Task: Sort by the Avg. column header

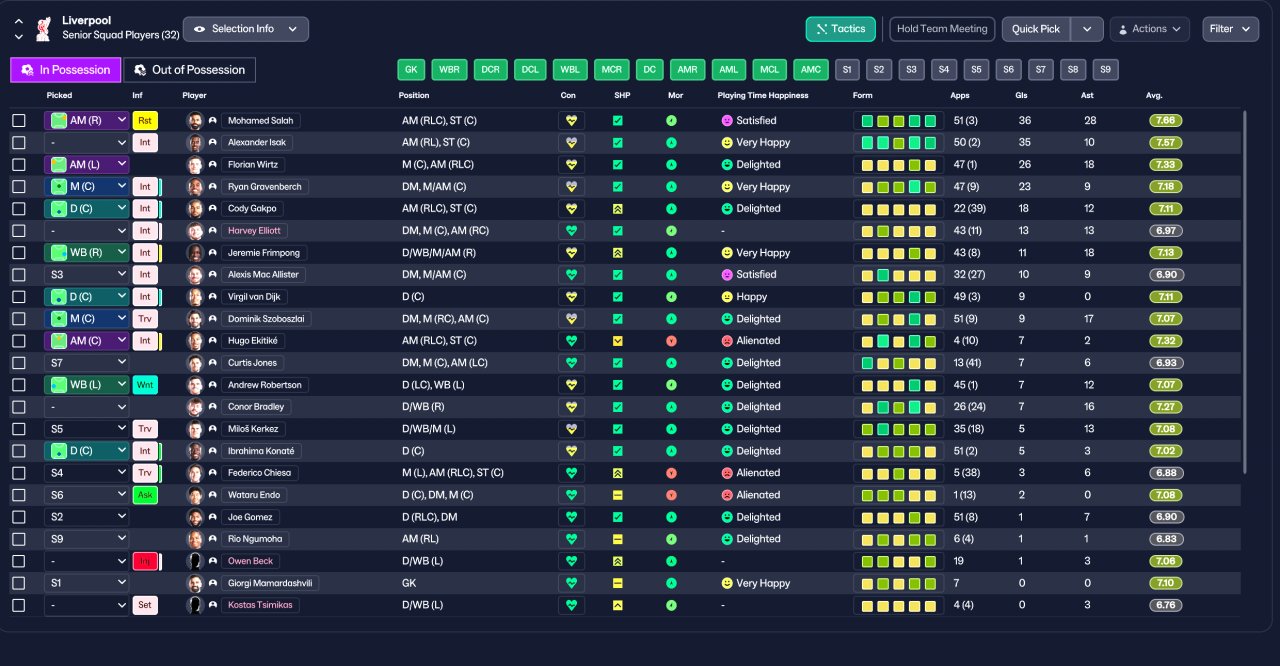Action: (x=1154, y=96)
